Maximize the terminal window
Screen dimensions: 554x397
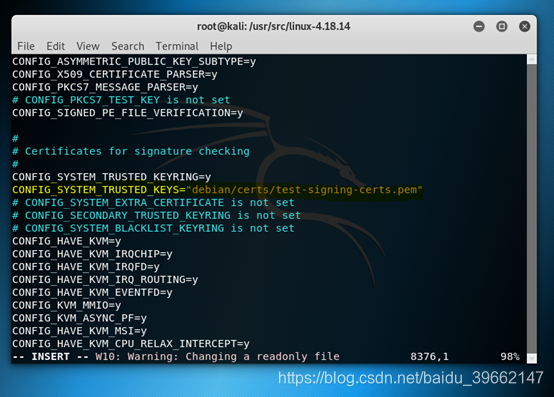point(502,26)
